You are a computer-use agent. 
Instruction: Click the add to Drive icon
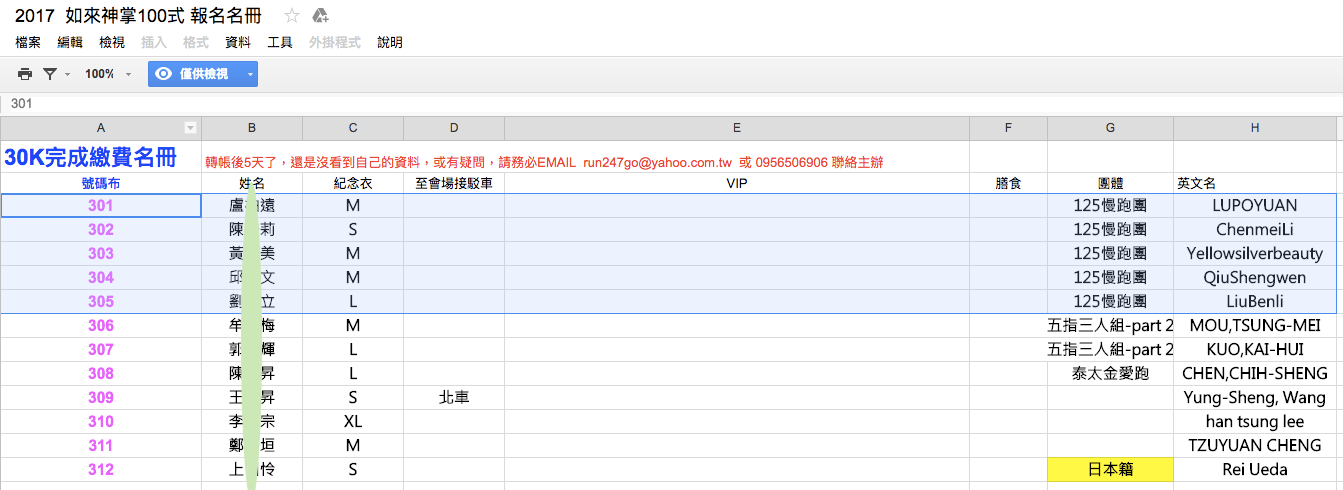coord(320,16)
